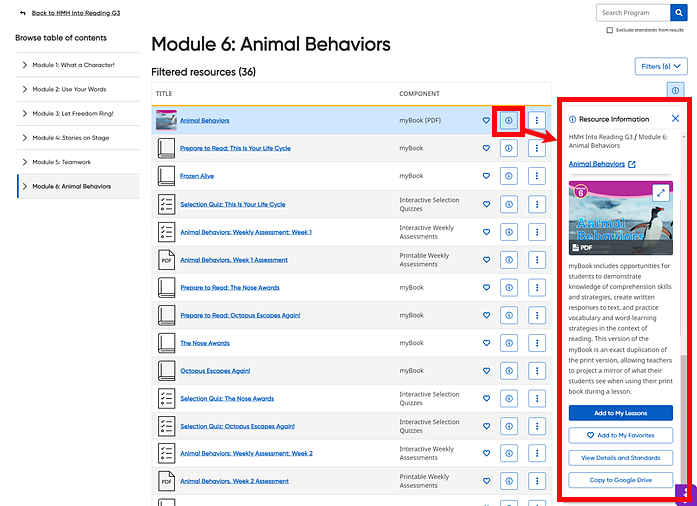Open more options for The Nose Awards row
This screenshot has height=506, width=697.
(537, 343)
